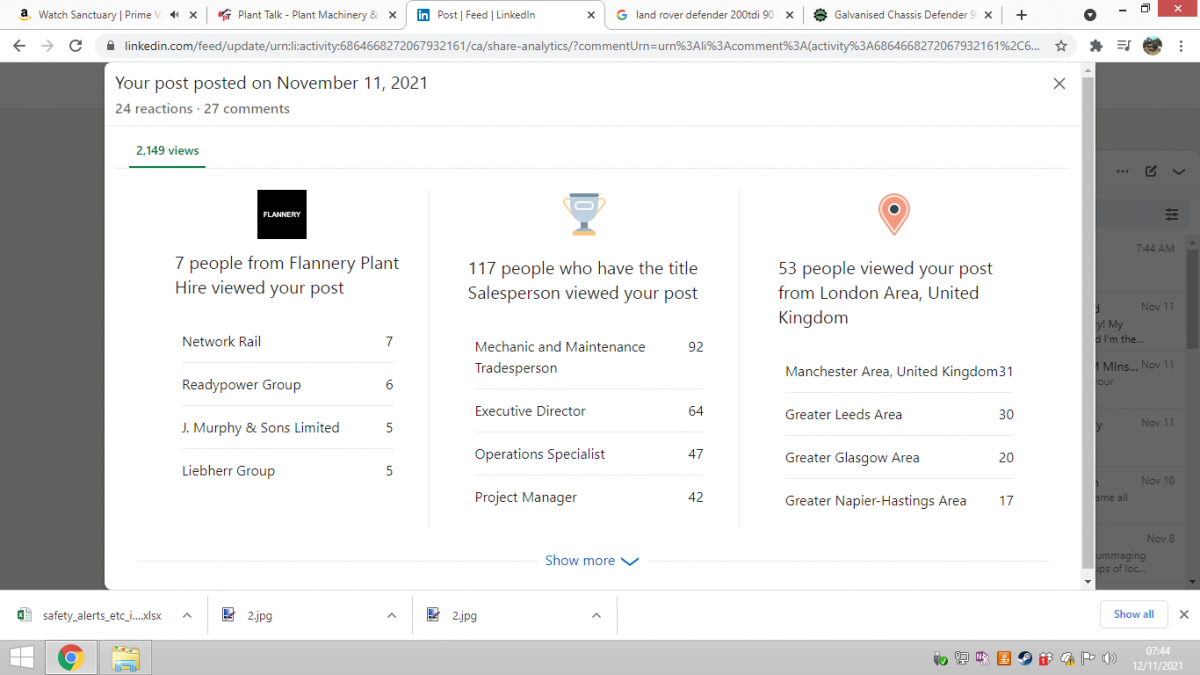Image resolution: width=1200 pixels, height=675 pixels.
Task: Click the OneNote clipper tray icon
Action: 982,658
